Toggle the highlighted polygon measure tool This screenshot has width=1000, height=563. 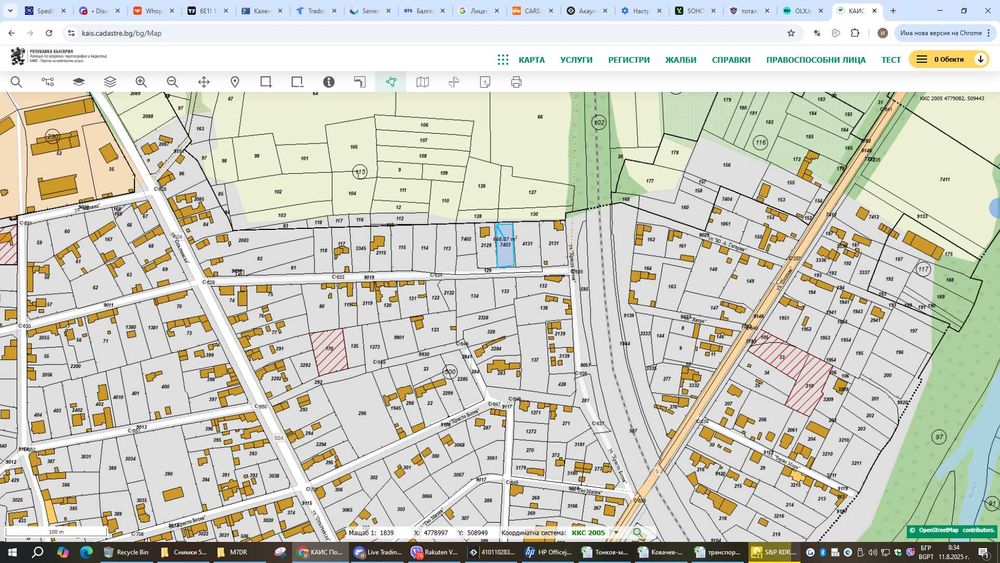(390, 82)
